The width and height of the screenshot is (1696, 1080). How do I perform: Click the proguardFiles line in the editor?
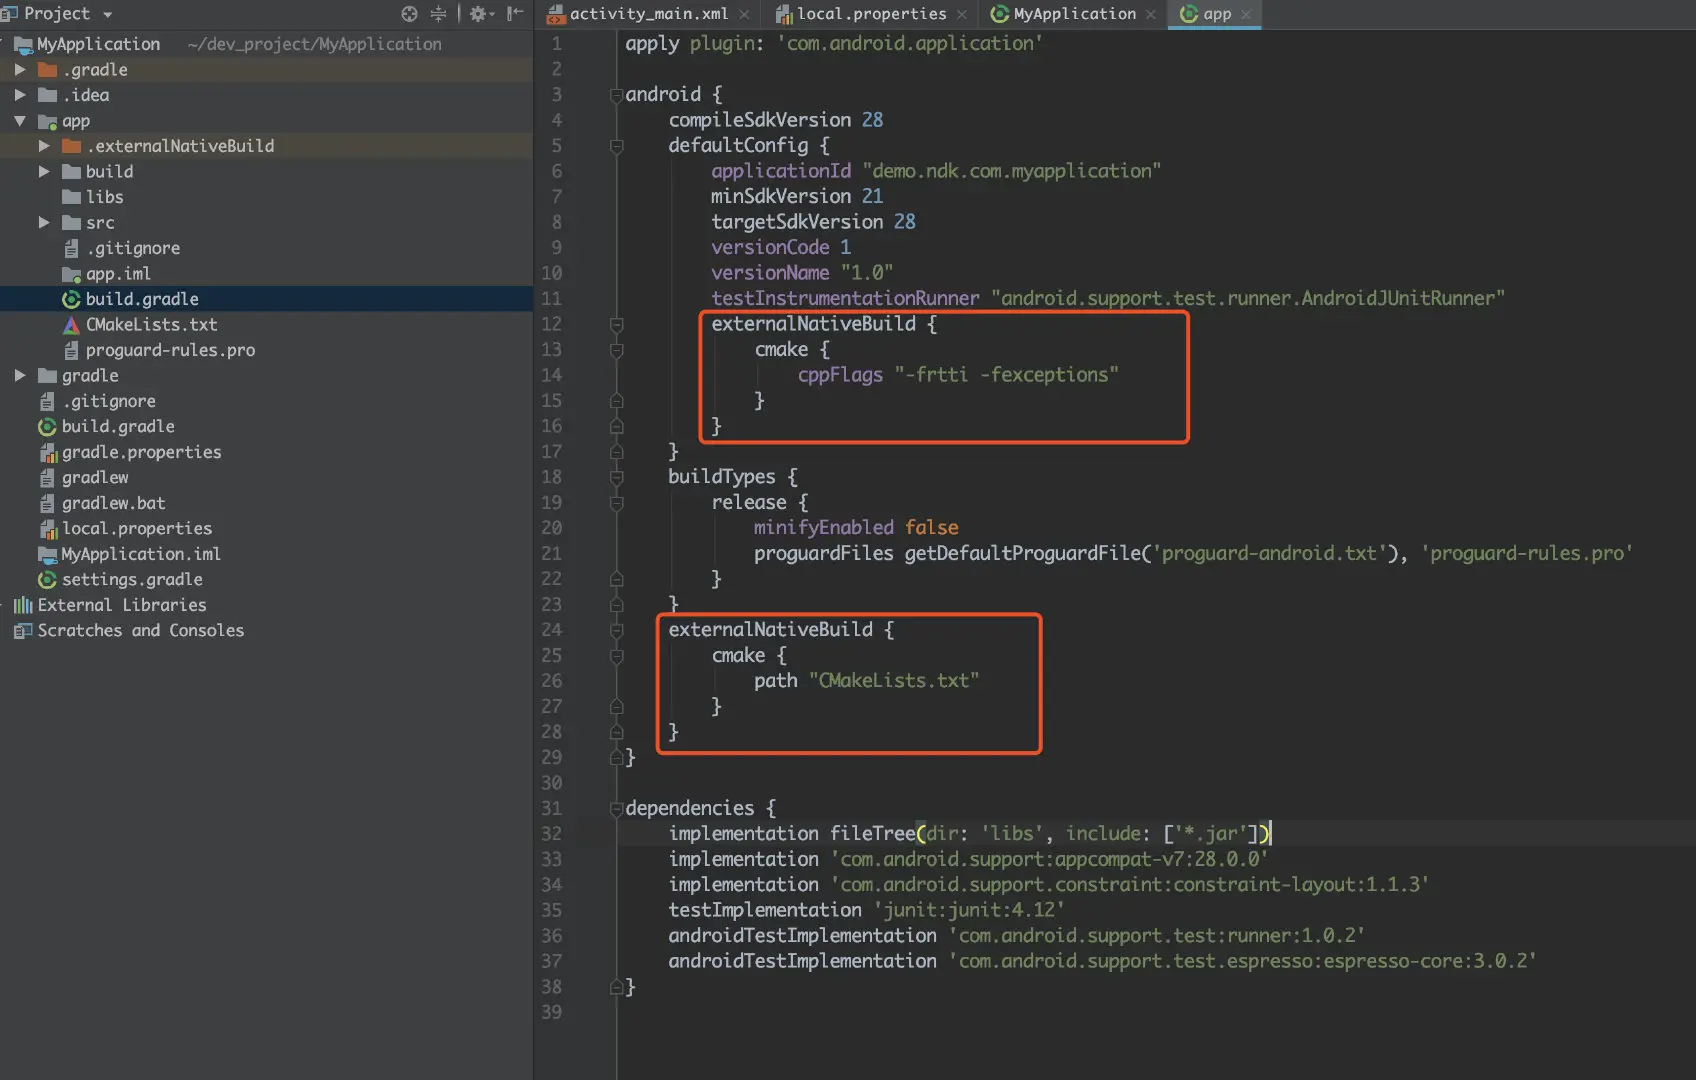coord(1193,554)
